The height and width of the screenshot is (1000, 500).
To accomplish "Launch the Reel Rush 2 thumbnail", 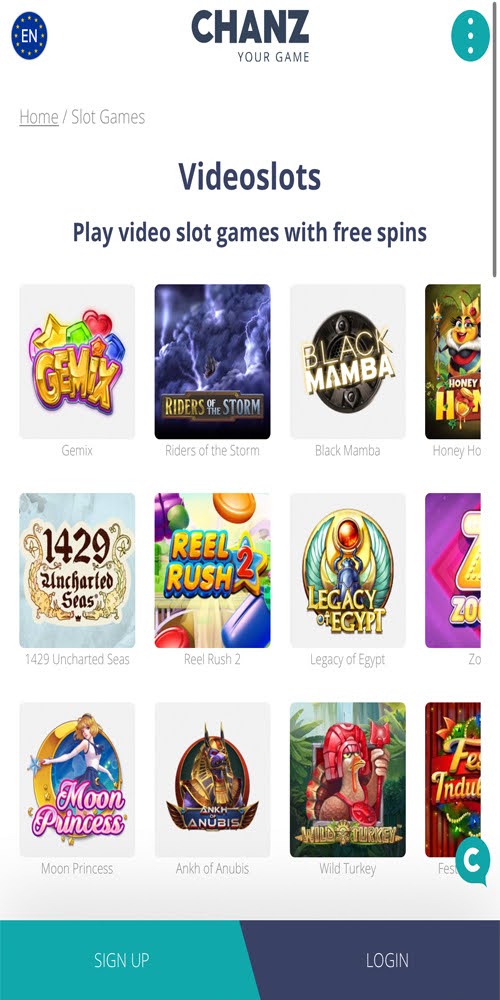I will point(212,571).
